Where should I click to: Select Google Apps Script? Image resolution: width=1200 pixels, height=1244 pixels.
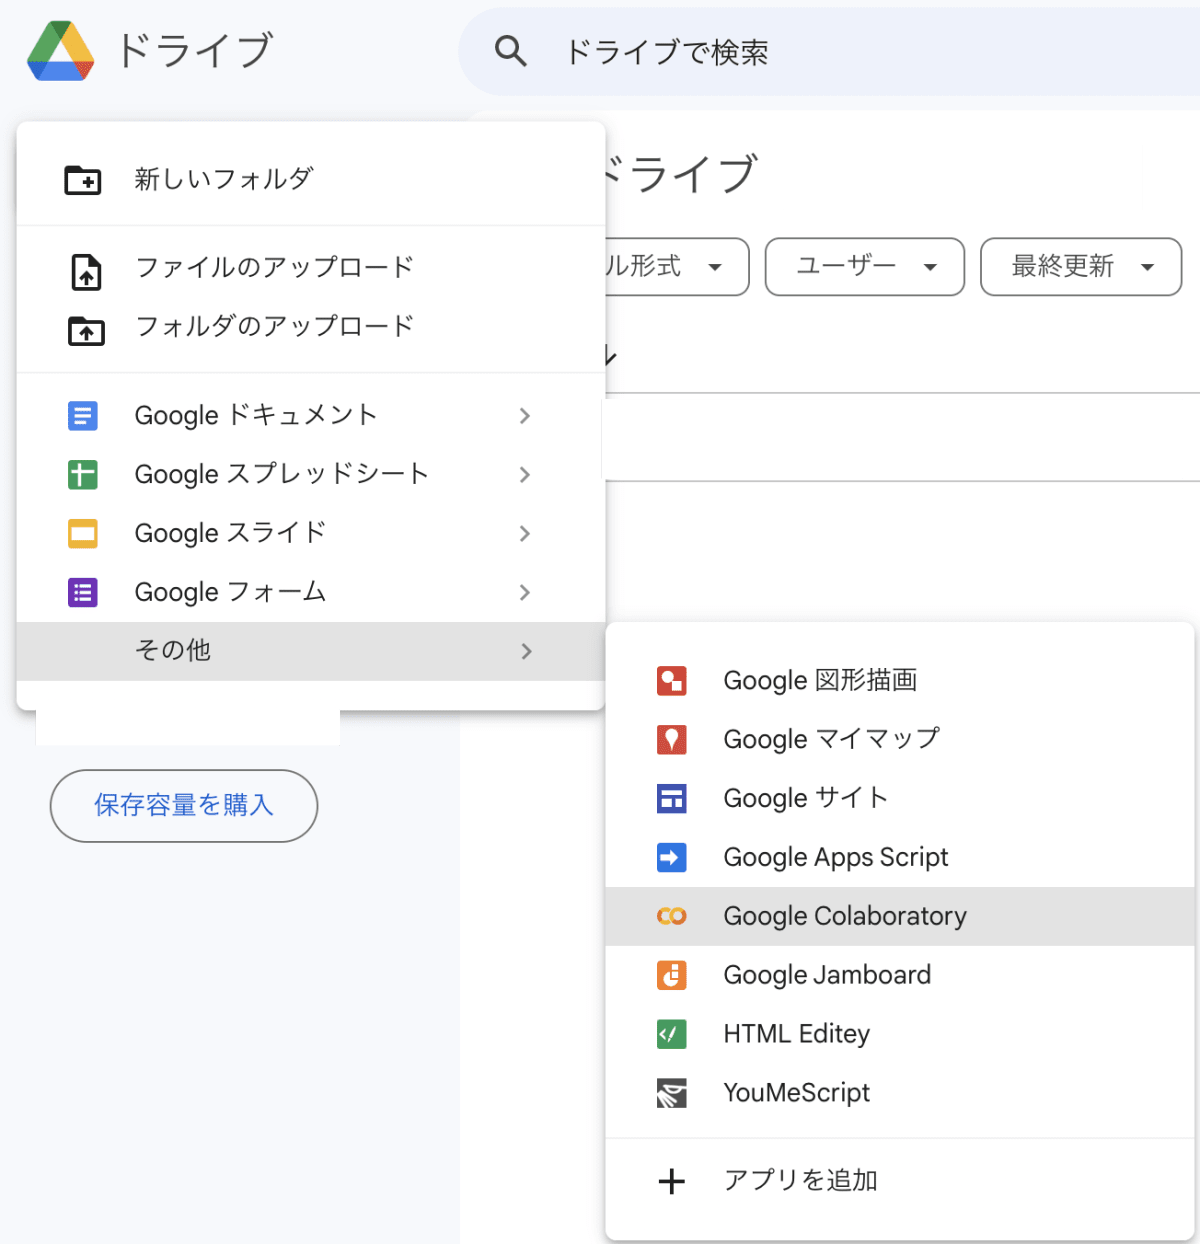pyautogui.click(x=900, y=857)
